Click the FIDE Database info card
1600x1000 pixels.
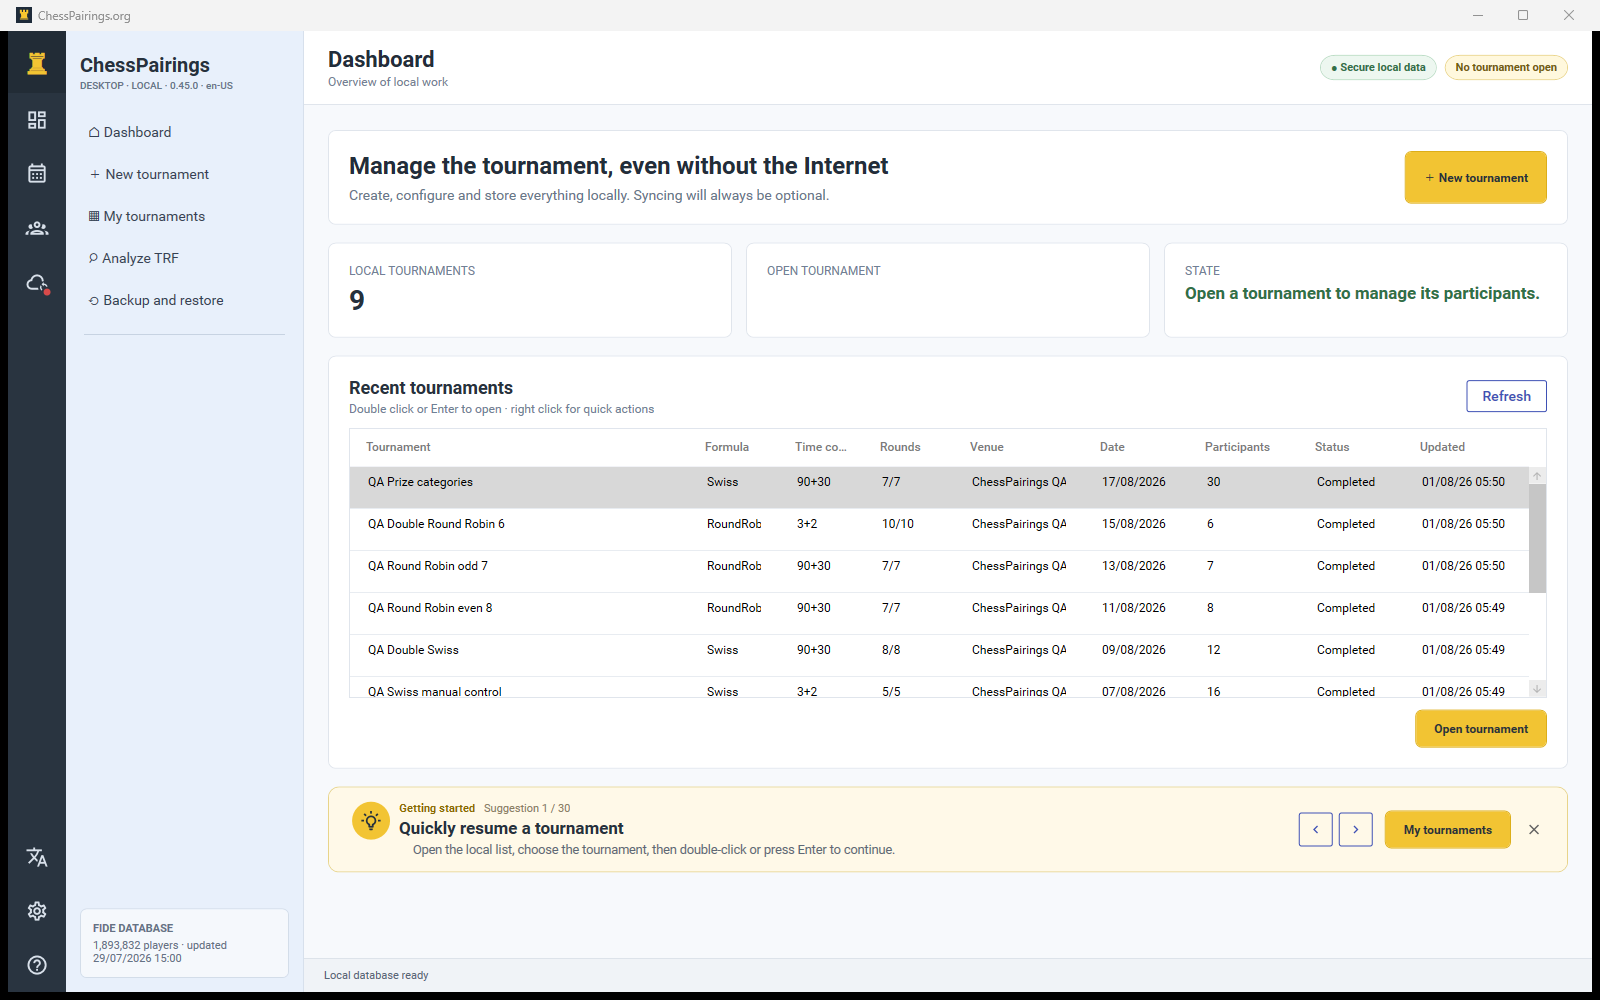point(184,943)
